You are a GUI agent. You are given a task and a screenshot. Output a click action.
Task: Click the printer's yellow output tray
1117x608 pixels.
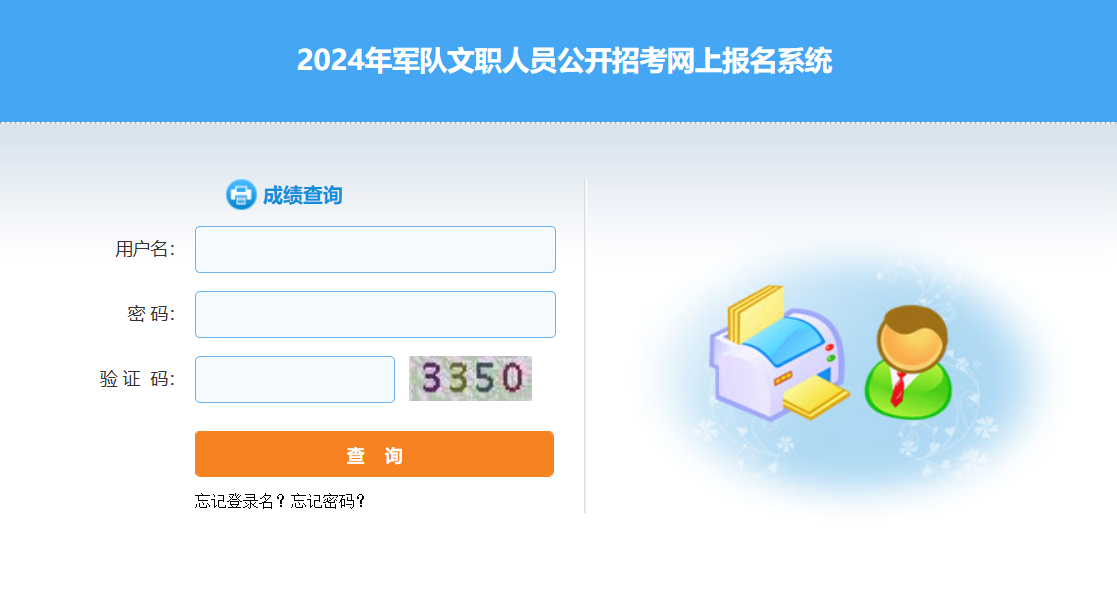[x=816, y=398]
